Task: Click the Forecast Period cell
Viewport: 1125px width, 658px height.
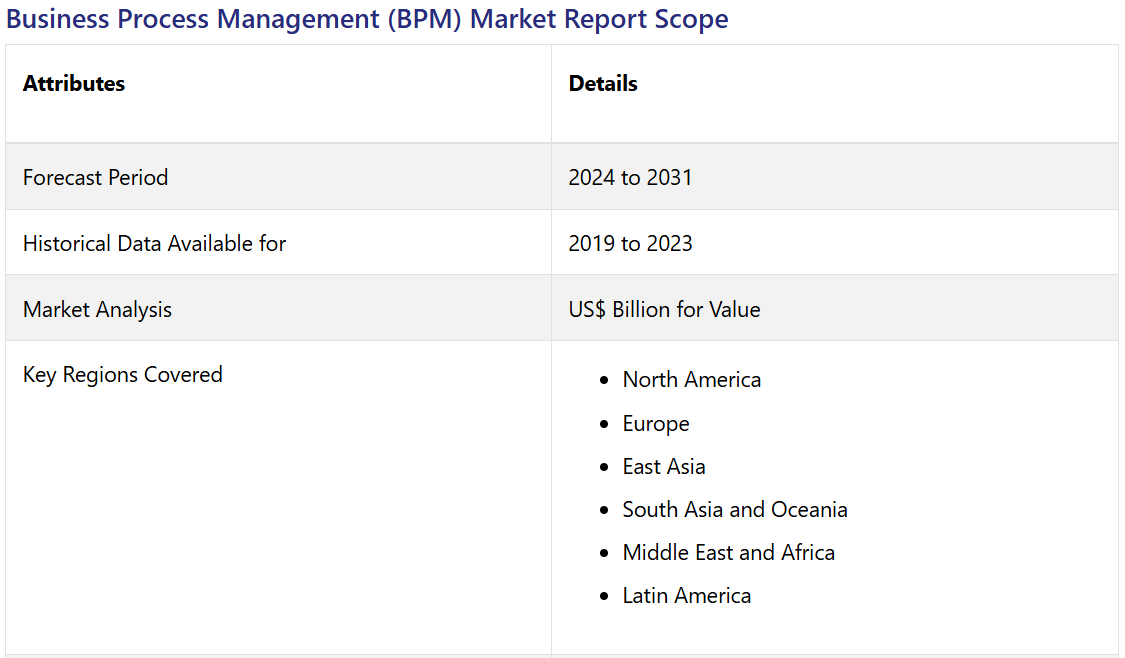Action: pyautogui.click(x=96, y=178)
